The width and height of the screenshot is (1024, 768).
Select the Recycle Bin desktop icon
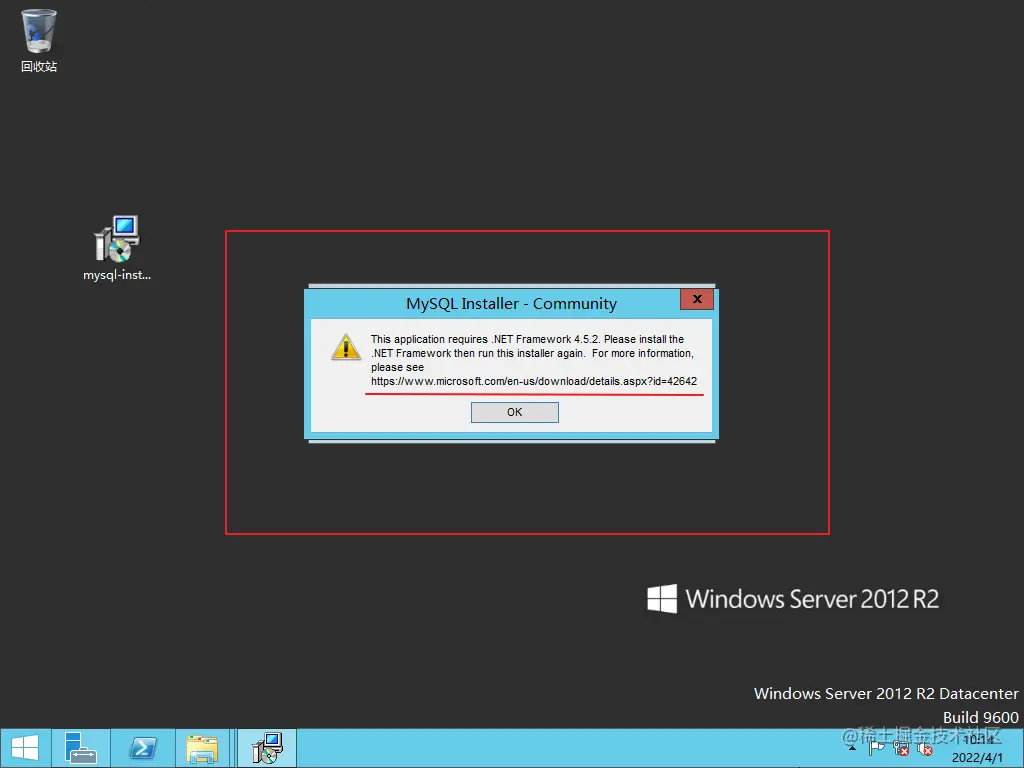(39, 40)
